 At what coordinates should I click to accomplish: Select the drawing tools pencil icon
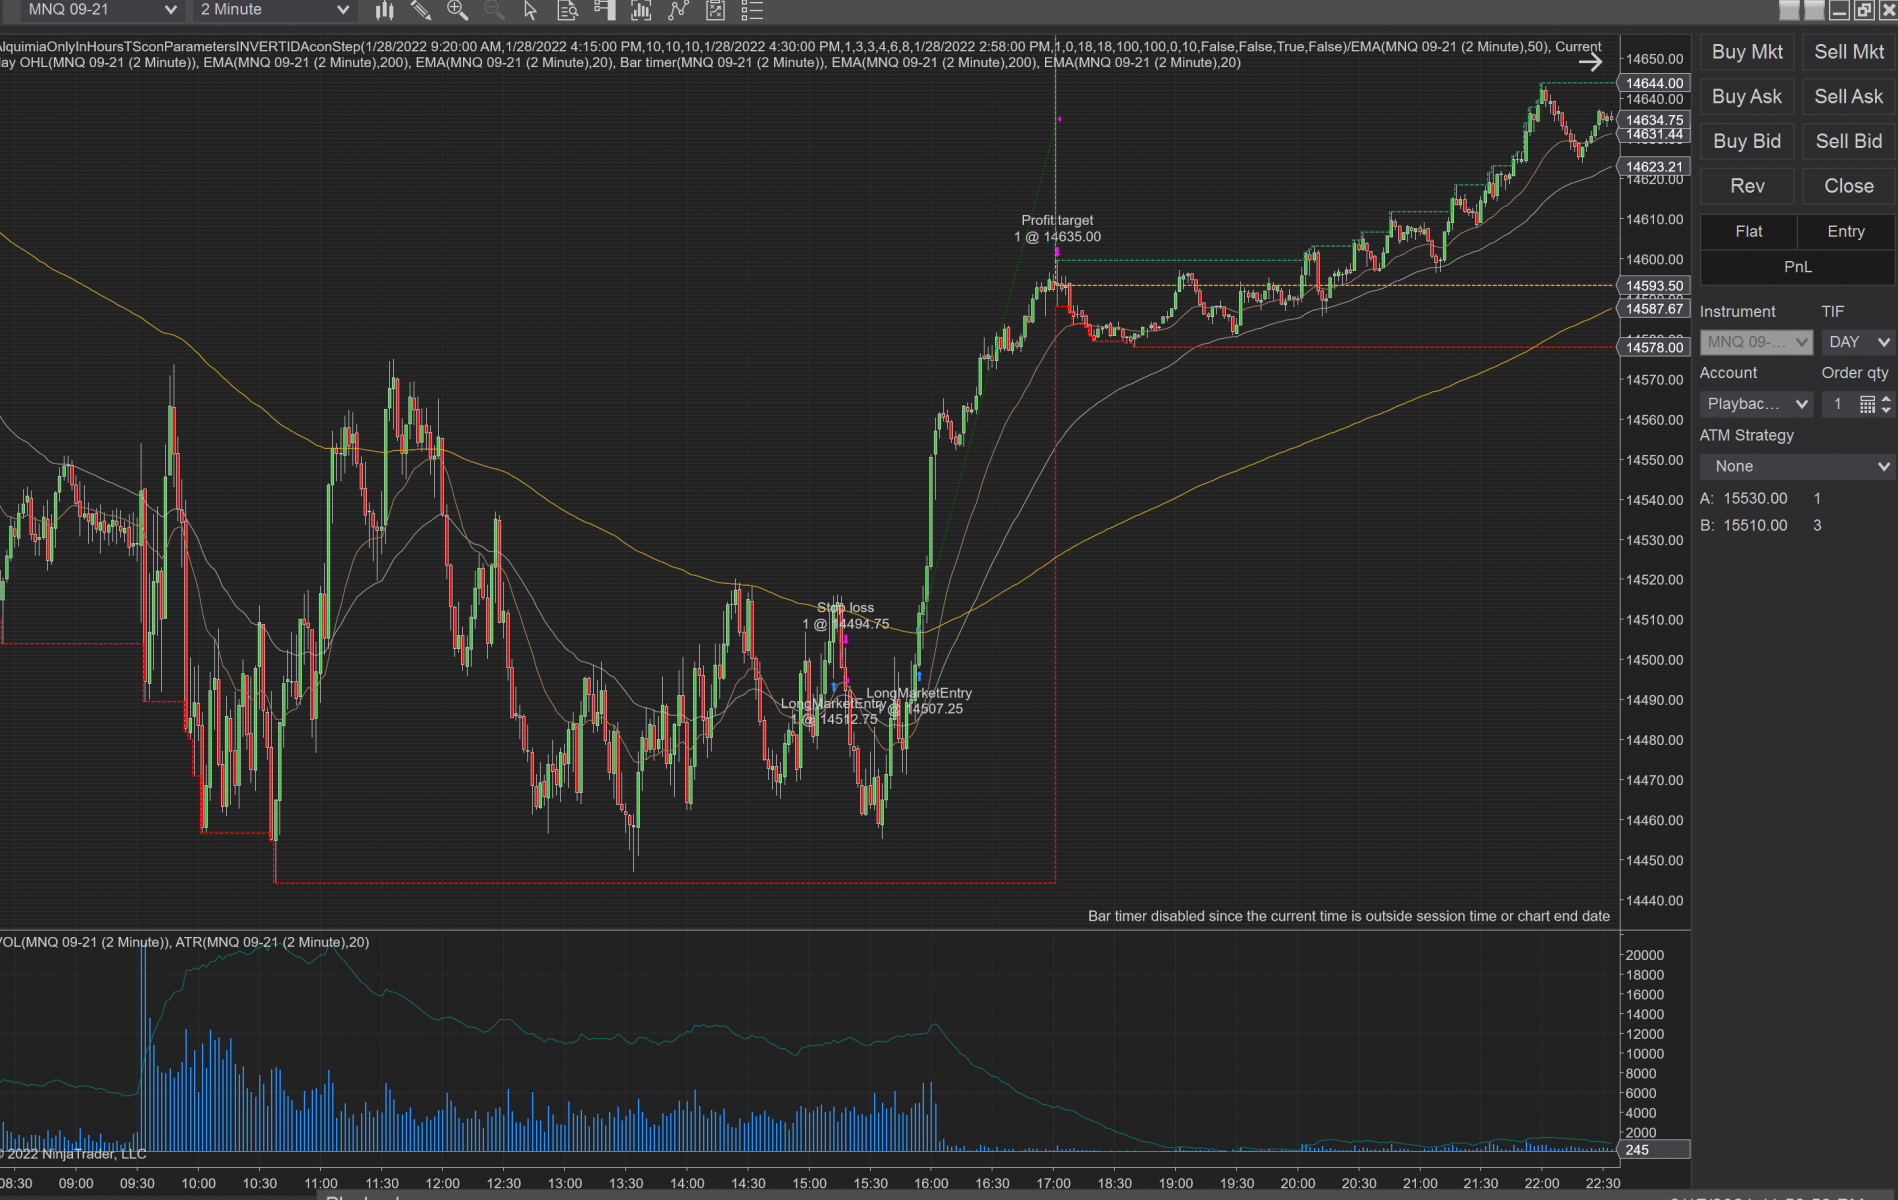click(421, 10)
